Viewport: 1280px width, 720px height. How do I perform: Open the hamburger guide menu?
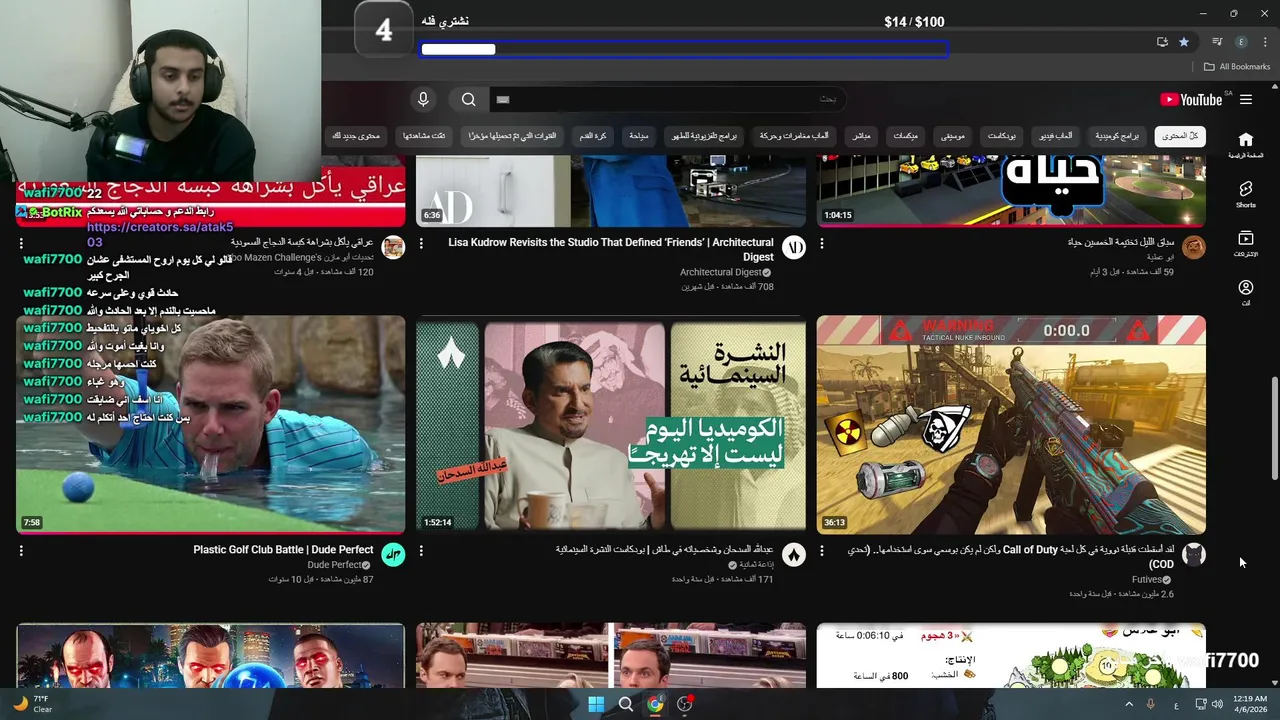pyautogui.click(x=1246, y=99)
